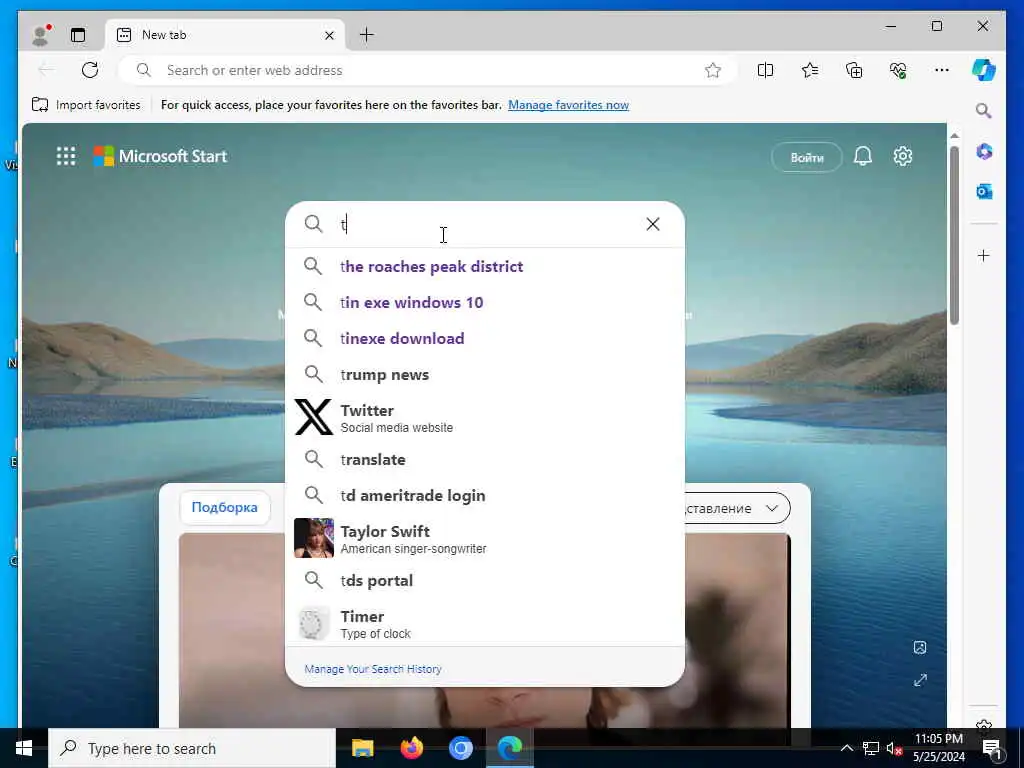Focus the Search or enter web address bar
The width and height of the screenshot is (1024, 768).
(x=428, y=71)
